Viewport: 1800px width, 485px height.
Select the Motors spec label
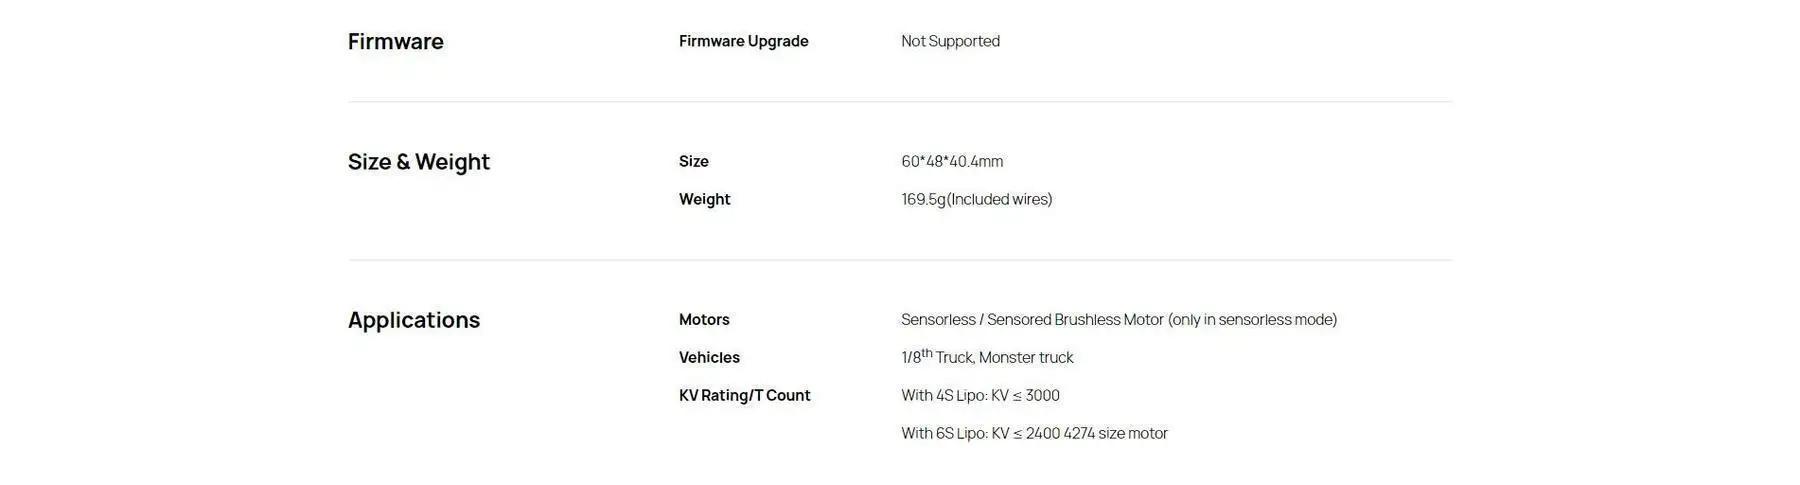[704, 320]
